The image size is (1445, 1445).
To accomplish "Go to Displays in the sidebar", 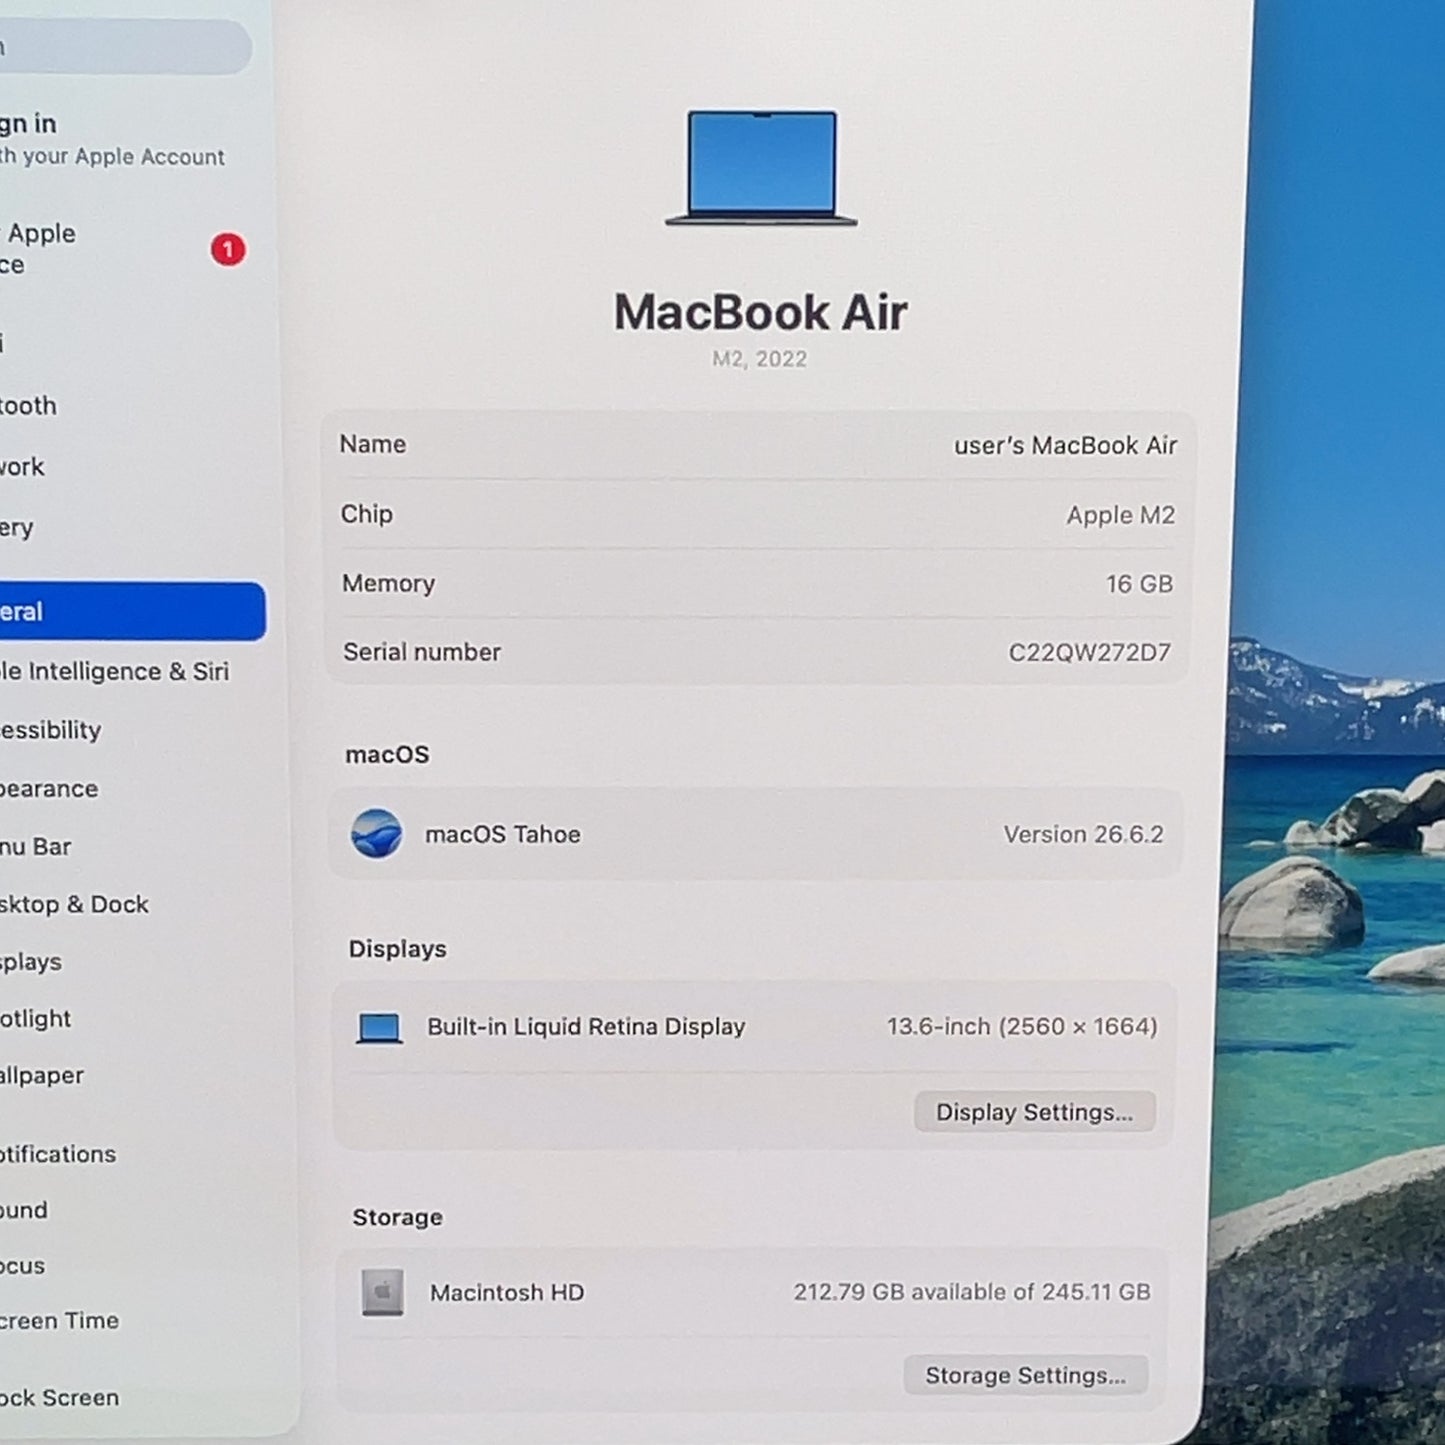I will [x=31, y=962].
